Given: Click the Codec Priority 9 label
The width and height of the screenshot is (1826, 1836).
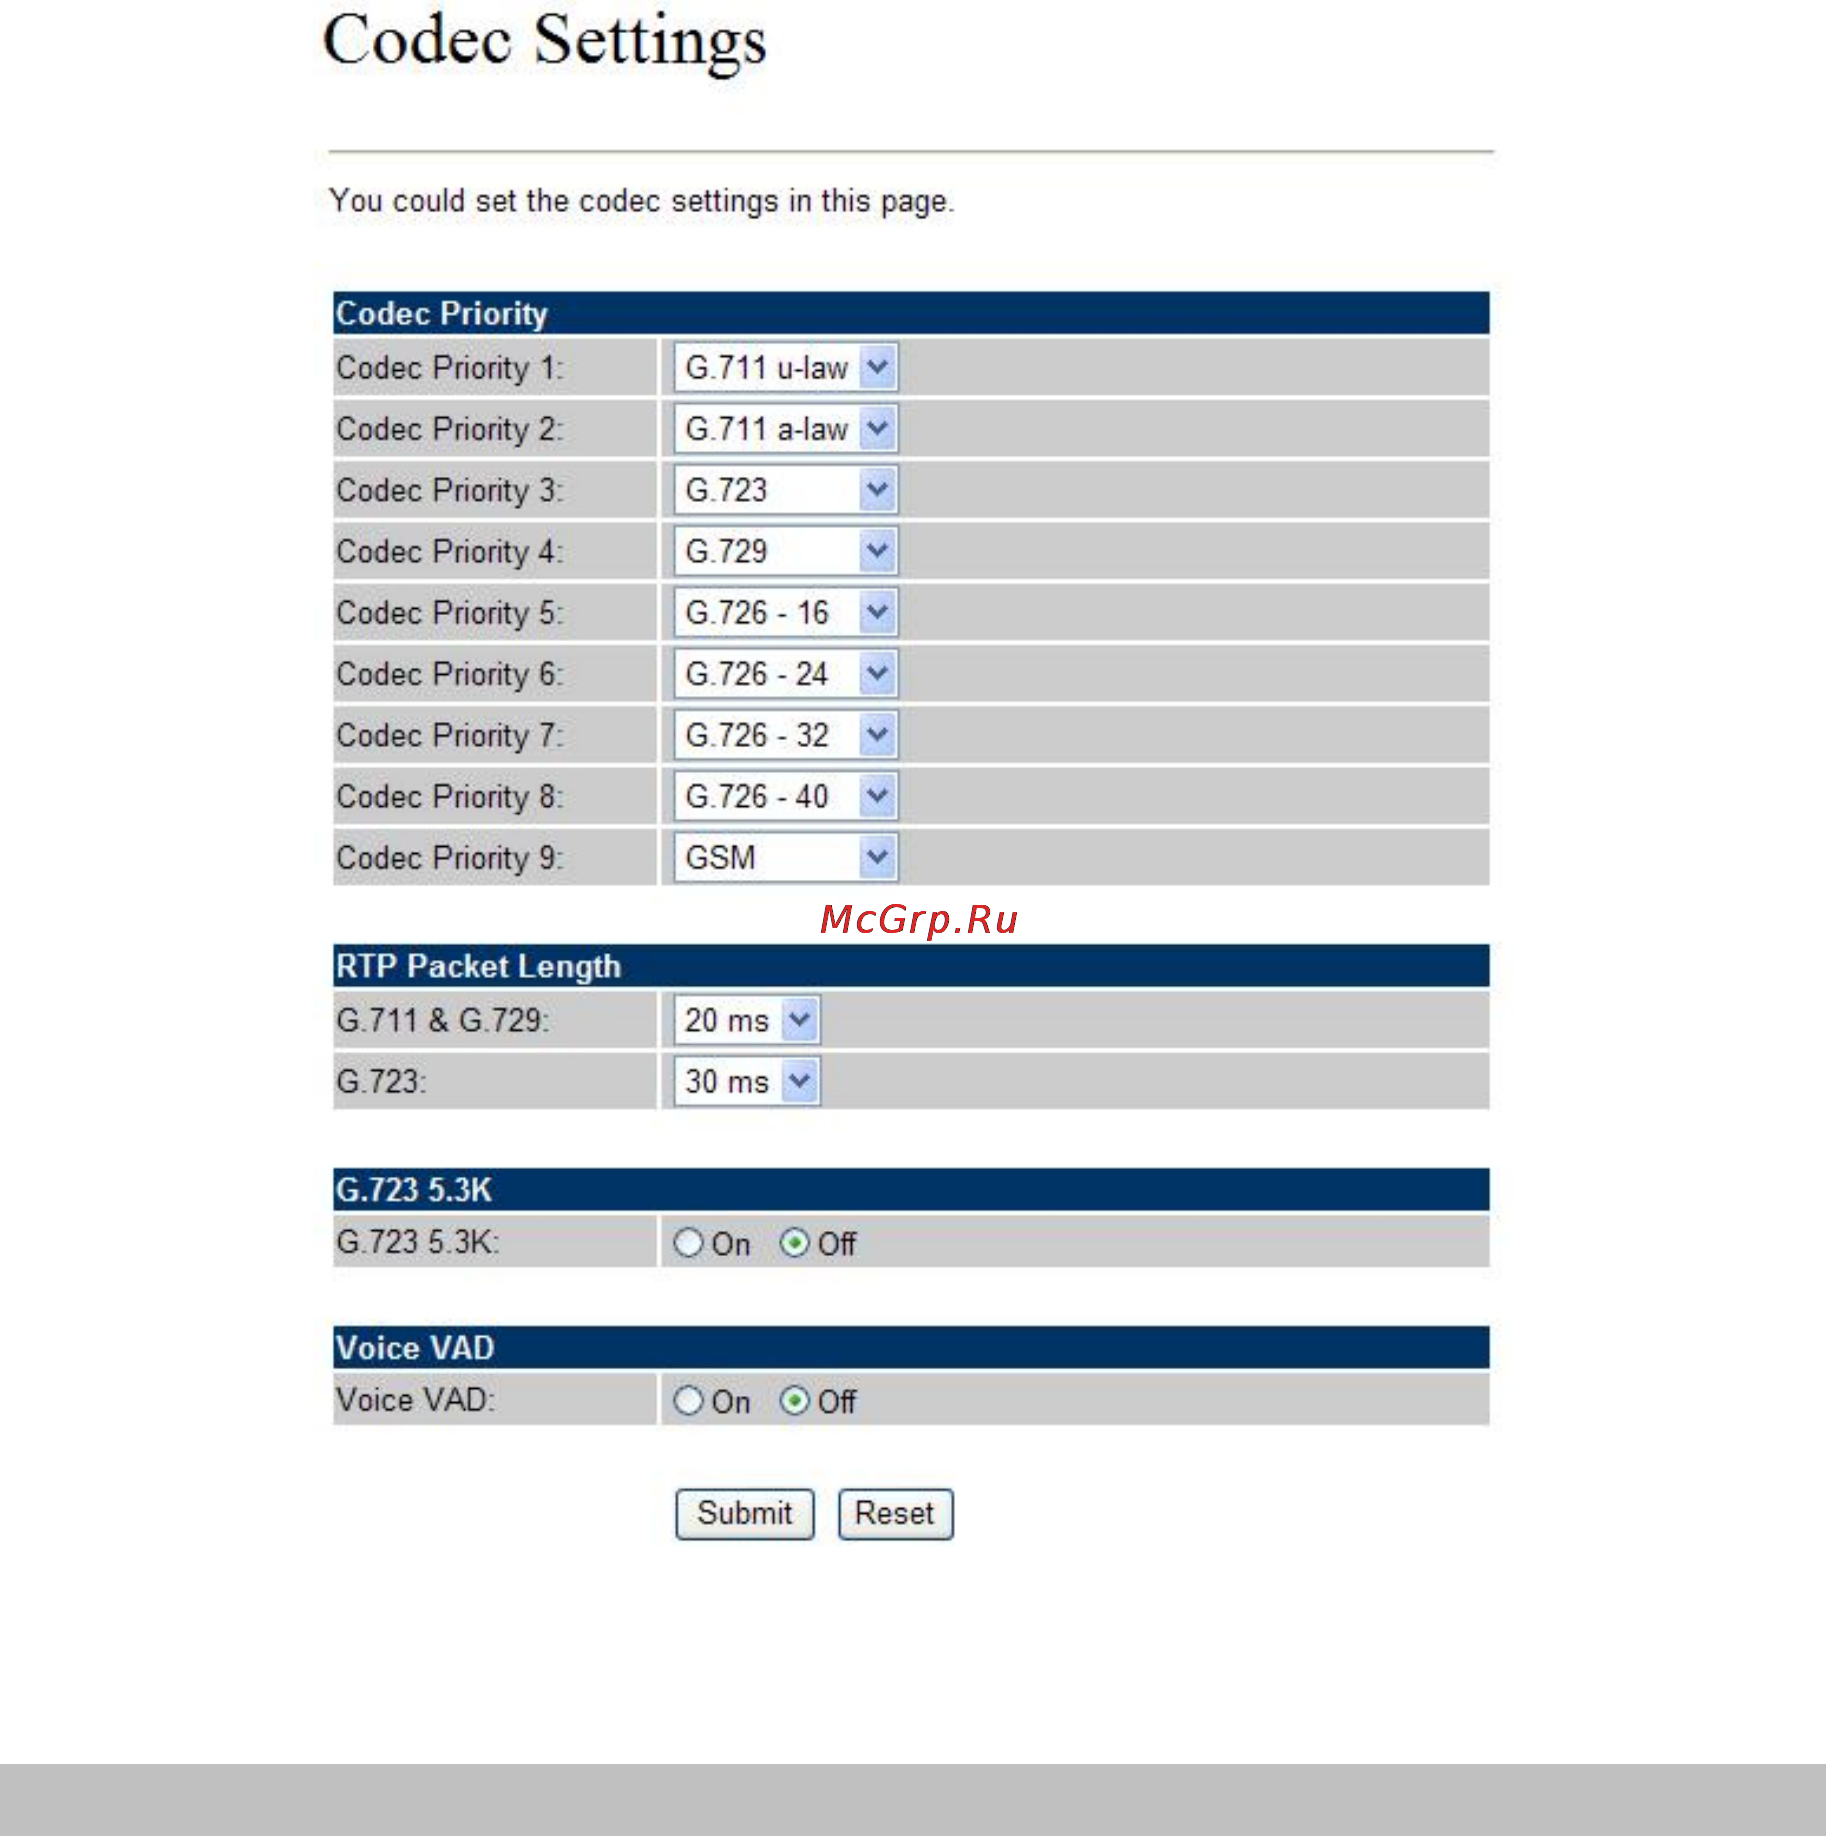Looking at the screenshot, I should point(450,857).
